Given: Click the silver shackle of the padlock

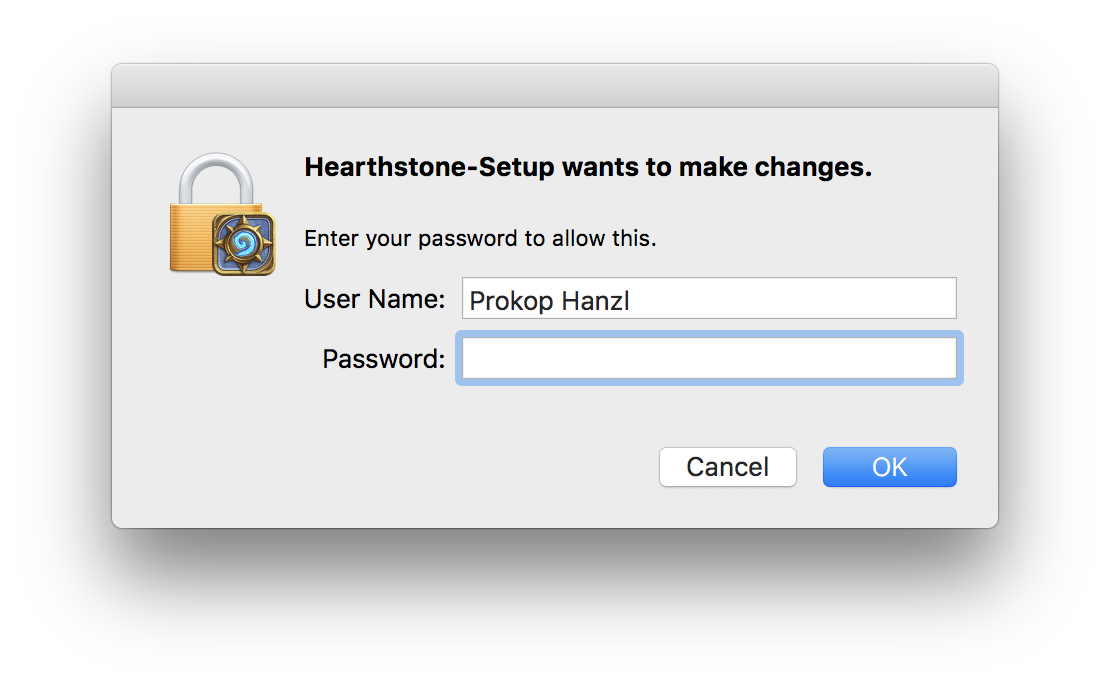Looking at the screenshot, I should click(216, 177).
